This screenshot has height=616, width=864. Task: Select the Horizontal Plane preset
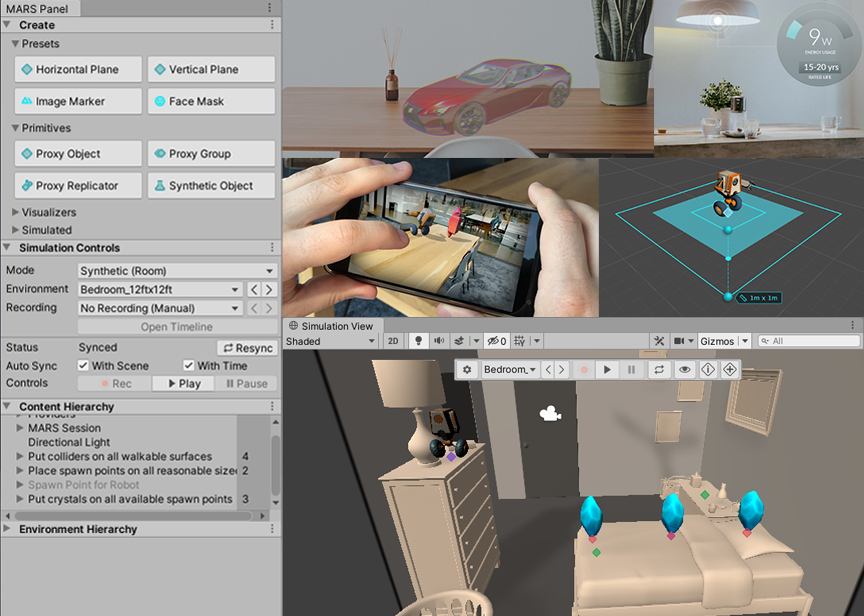pos(77,70)
